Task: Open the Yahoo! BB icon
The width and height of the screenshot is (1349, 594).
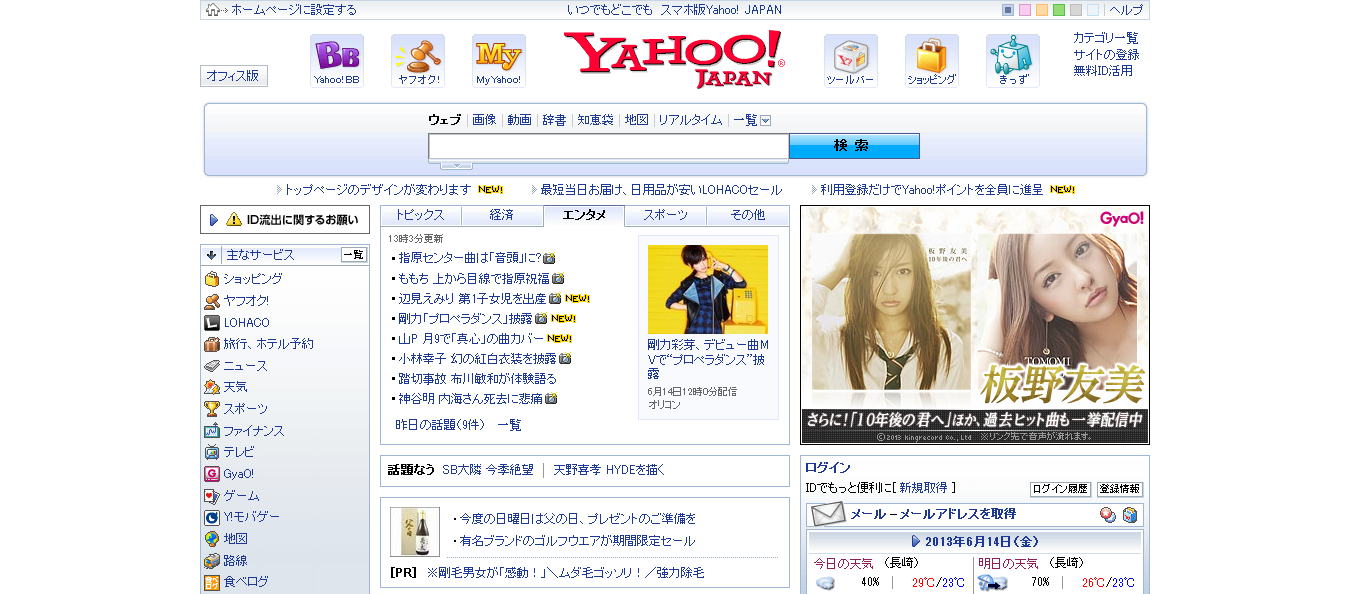Action: click(336, 61)
